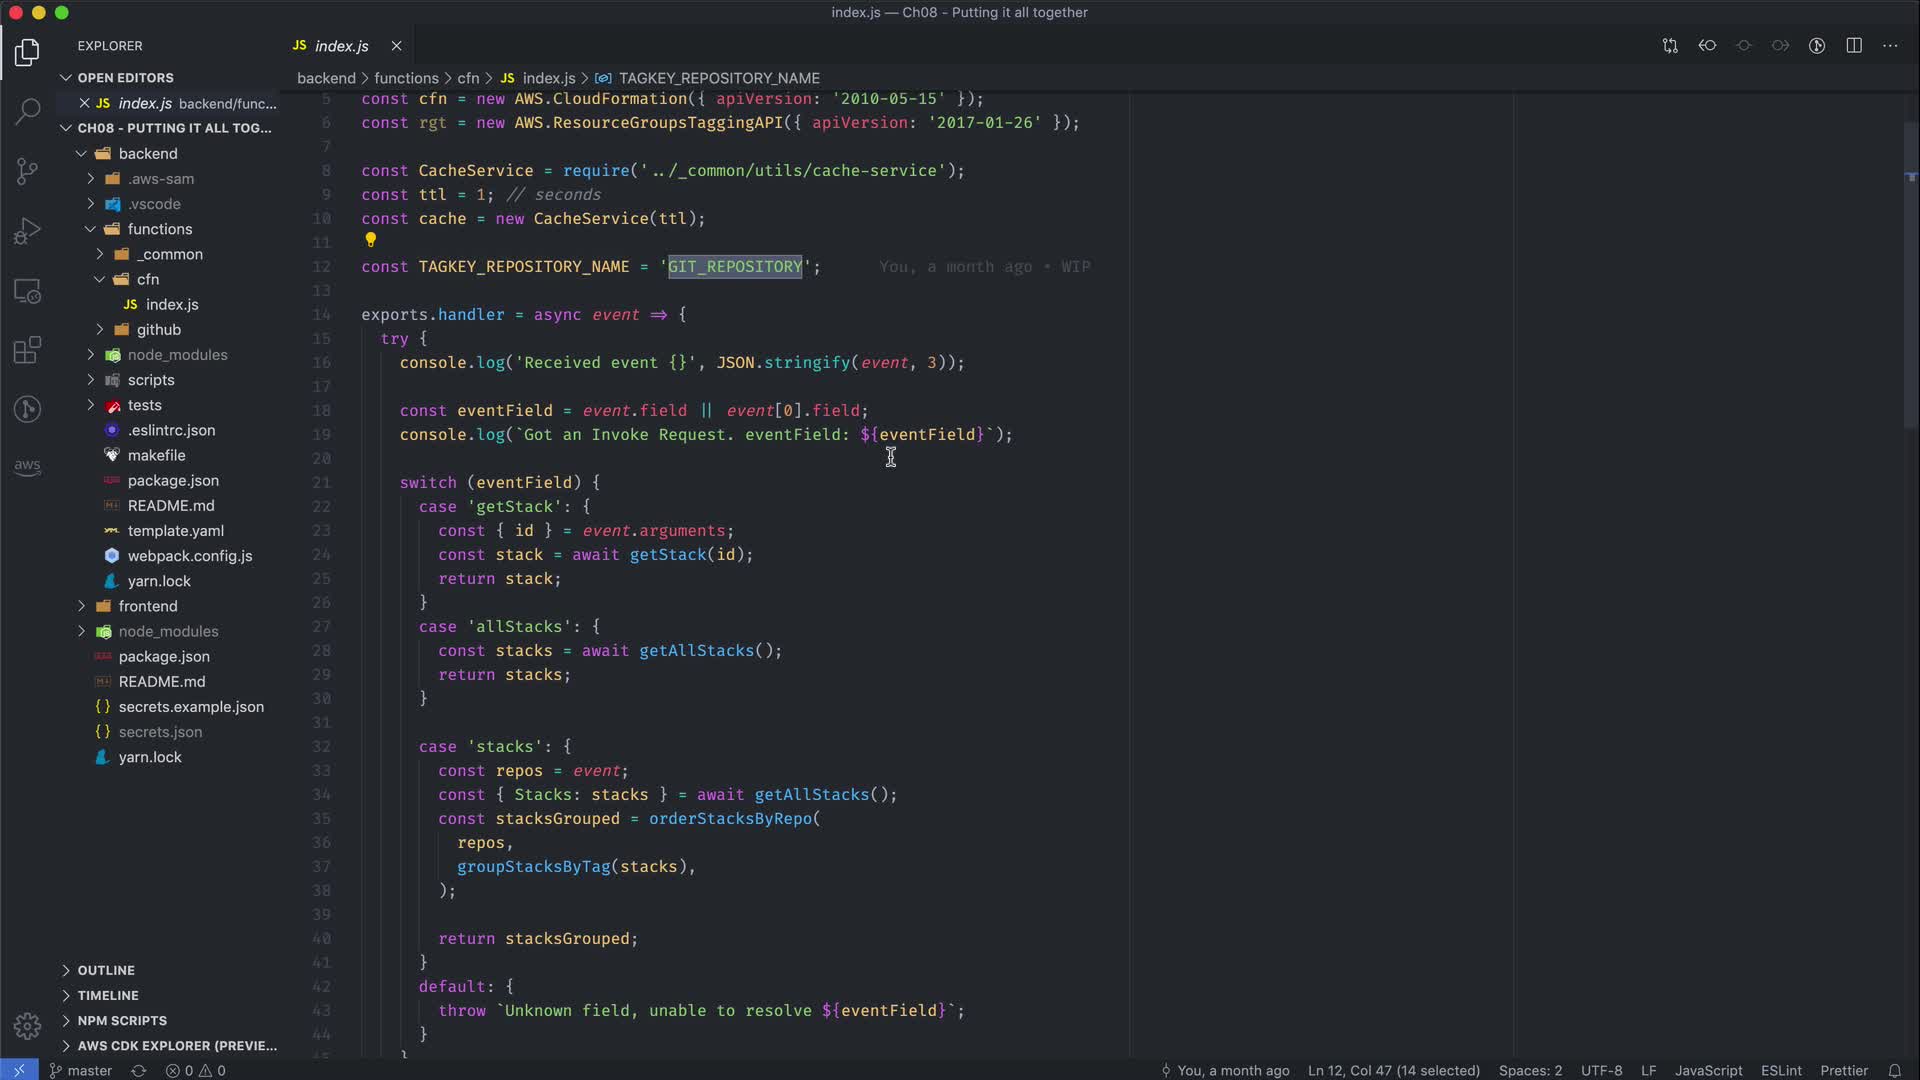
Task: Close the index.js editor tab
Action: 396,46
